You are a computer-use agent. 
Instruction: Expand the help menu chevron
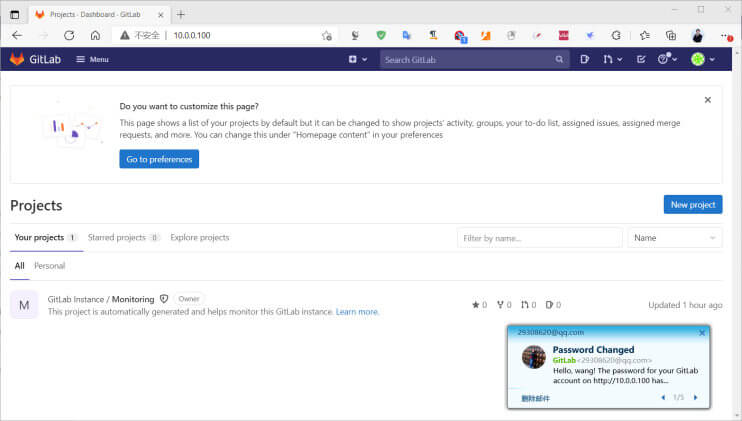click(x=675, y=60)
